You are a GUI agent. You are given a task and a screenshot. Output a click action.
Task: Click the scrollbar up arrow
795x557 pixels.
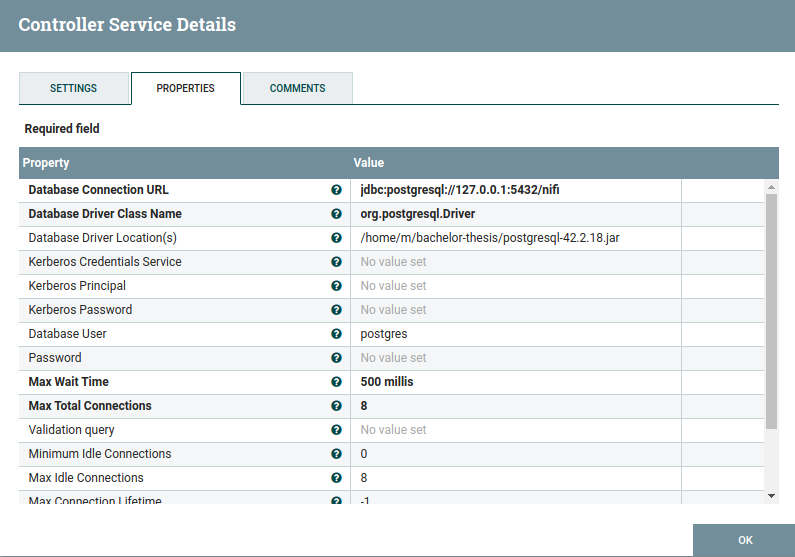pos(771,187)
